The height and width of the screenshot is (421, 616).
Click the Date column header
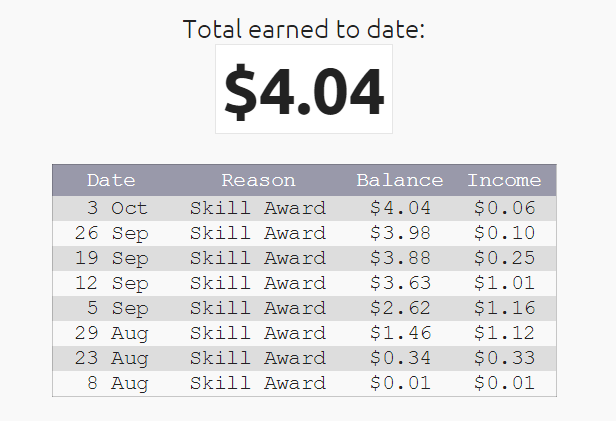[111, 180]
